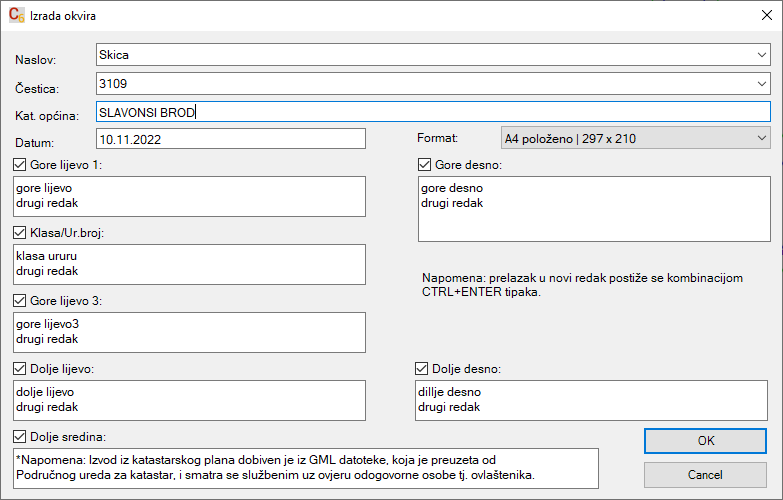The height and width of the screenshot is (500, 783).
Task: Click the Kat. općina text field
Action: coord(432,112)
